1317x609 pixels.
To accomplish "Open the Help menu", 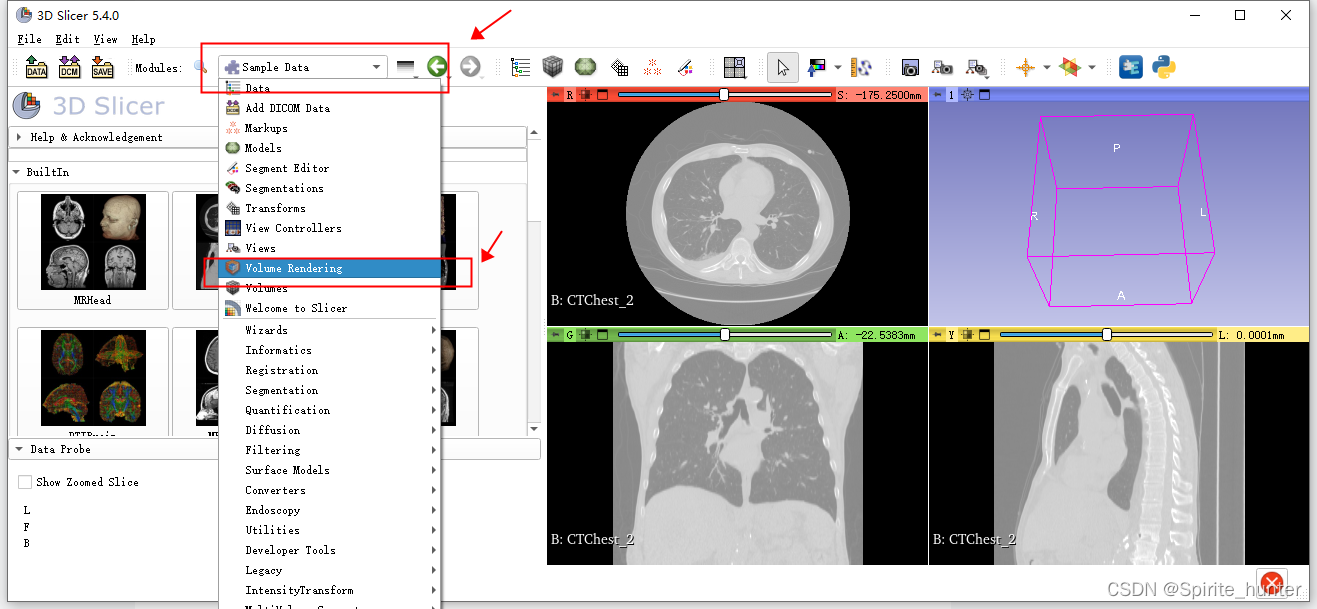I will (143, 39).
